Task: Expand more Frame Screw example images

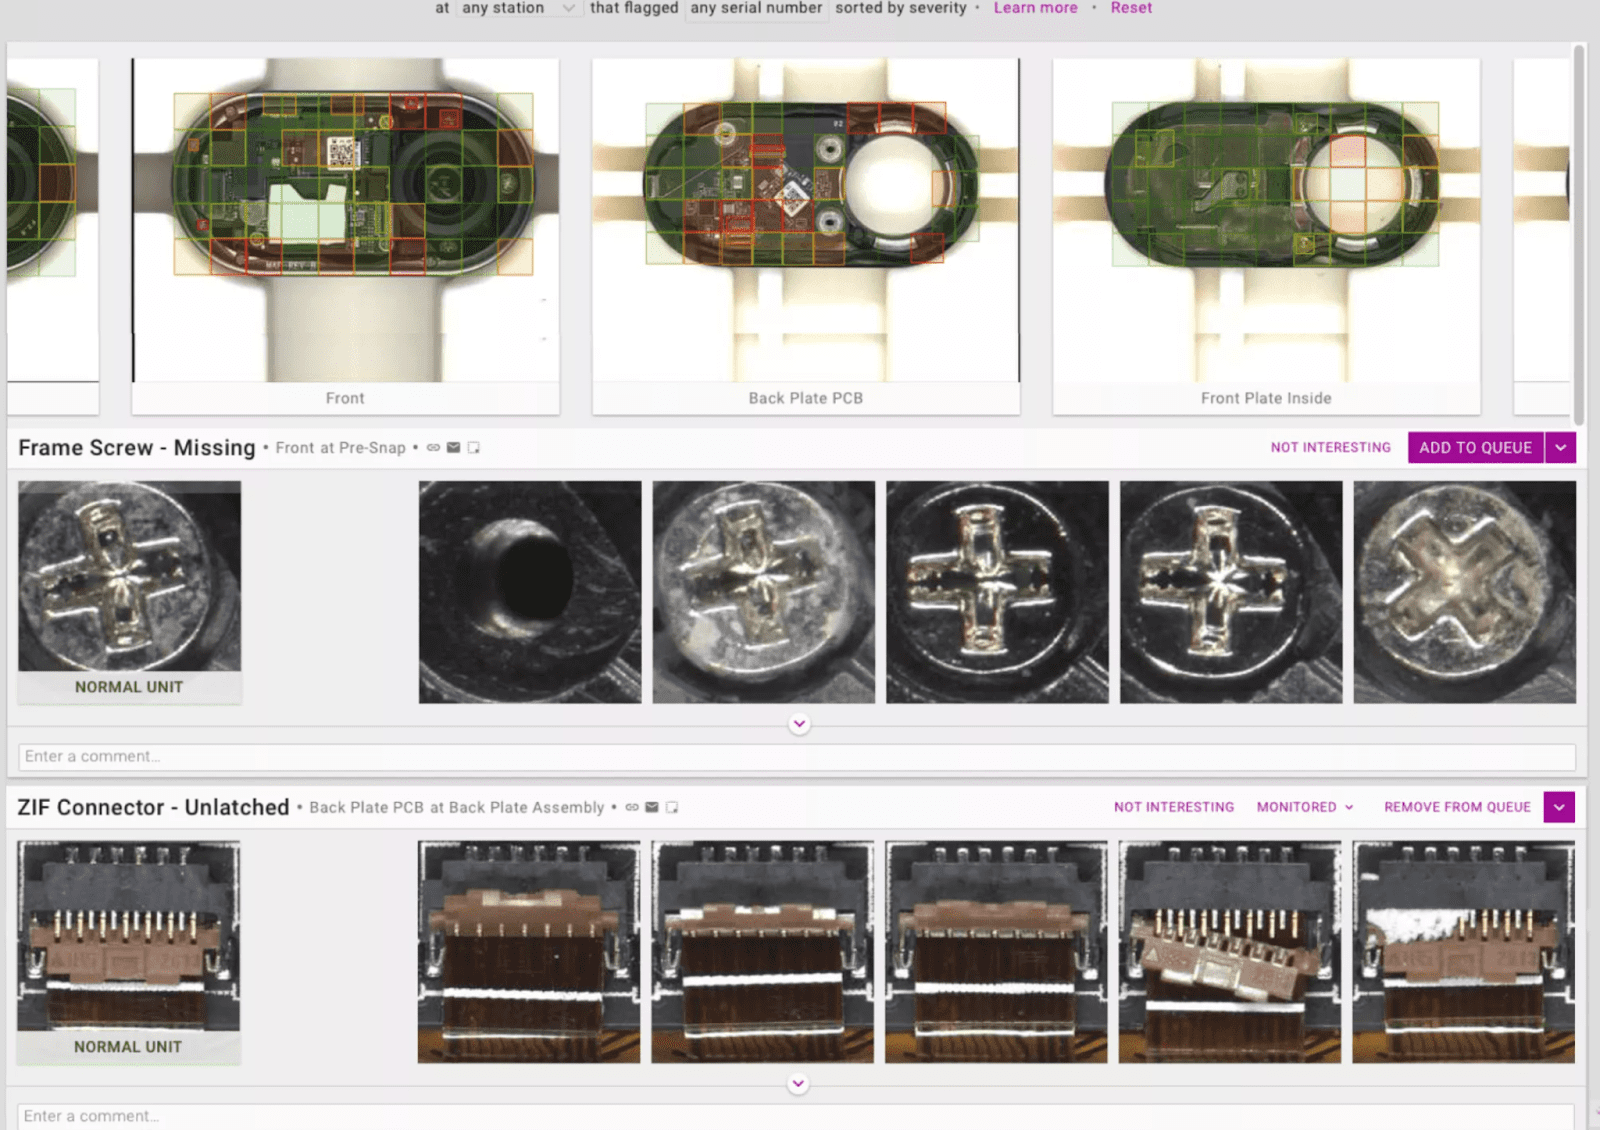Action: (x=799, y=723)
